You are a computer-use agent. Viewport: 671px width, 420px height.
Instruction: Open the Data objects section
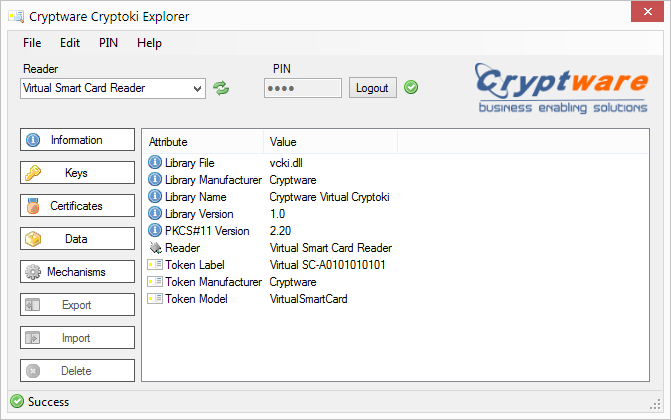pos(77,238)
